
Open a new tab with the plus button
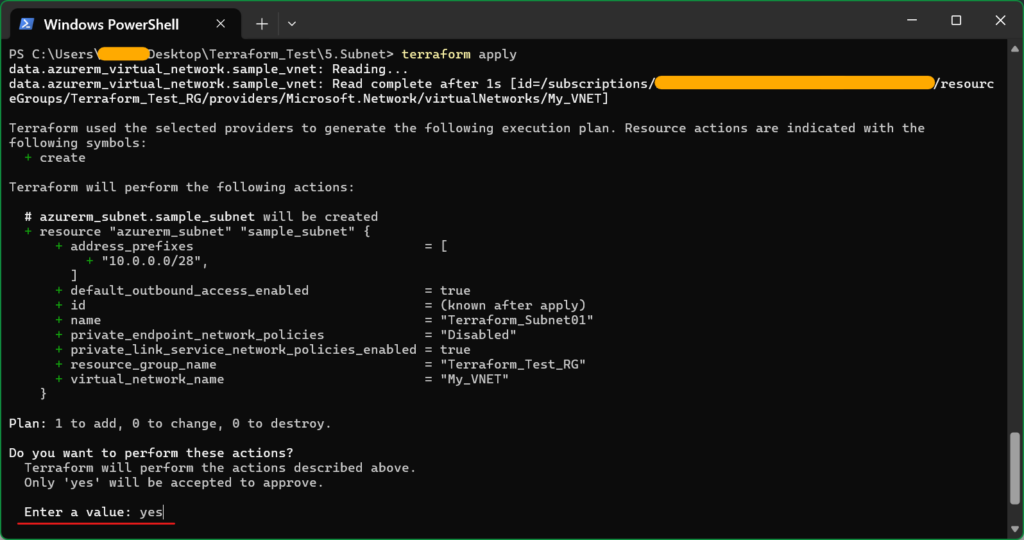262,24
